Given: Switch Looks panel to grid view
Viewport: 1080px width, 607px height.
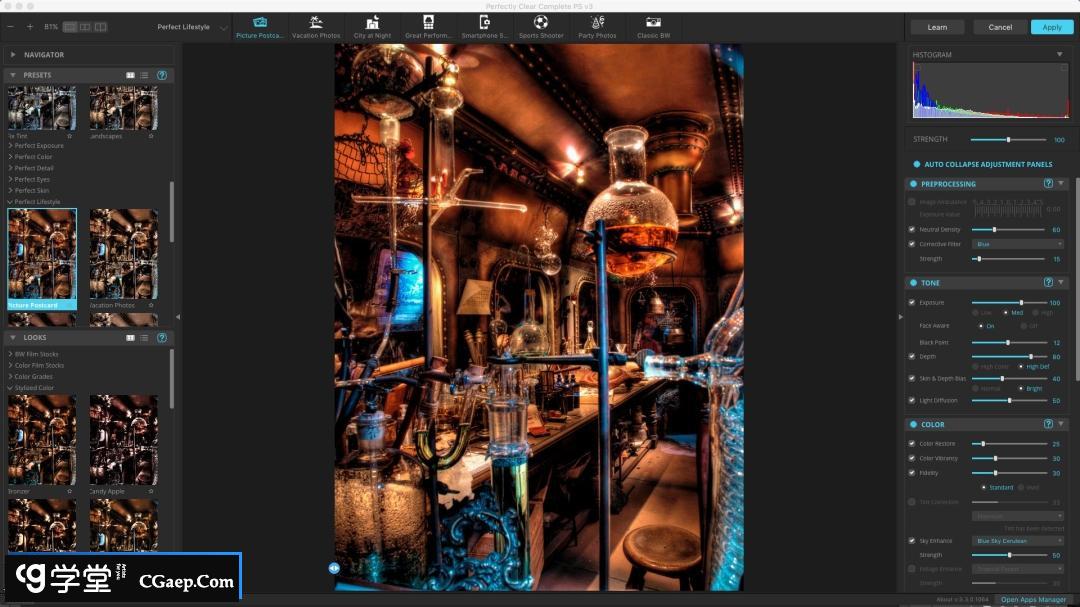Looking at the screenshot, I should tap(130, 338).
